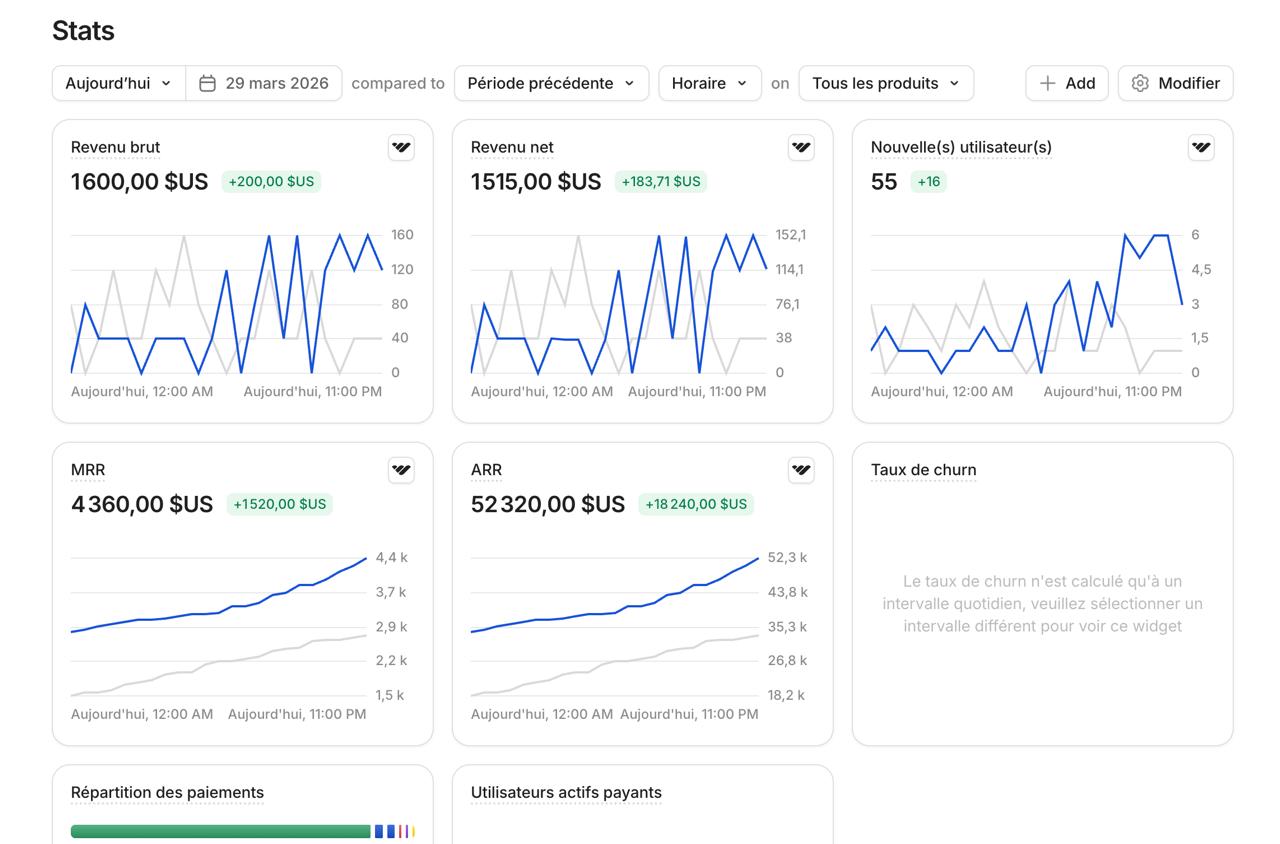Click the calendar icon beside 29 mars 2026
The height and width of the screenshot is (844, 1280).
click(207, 84)
